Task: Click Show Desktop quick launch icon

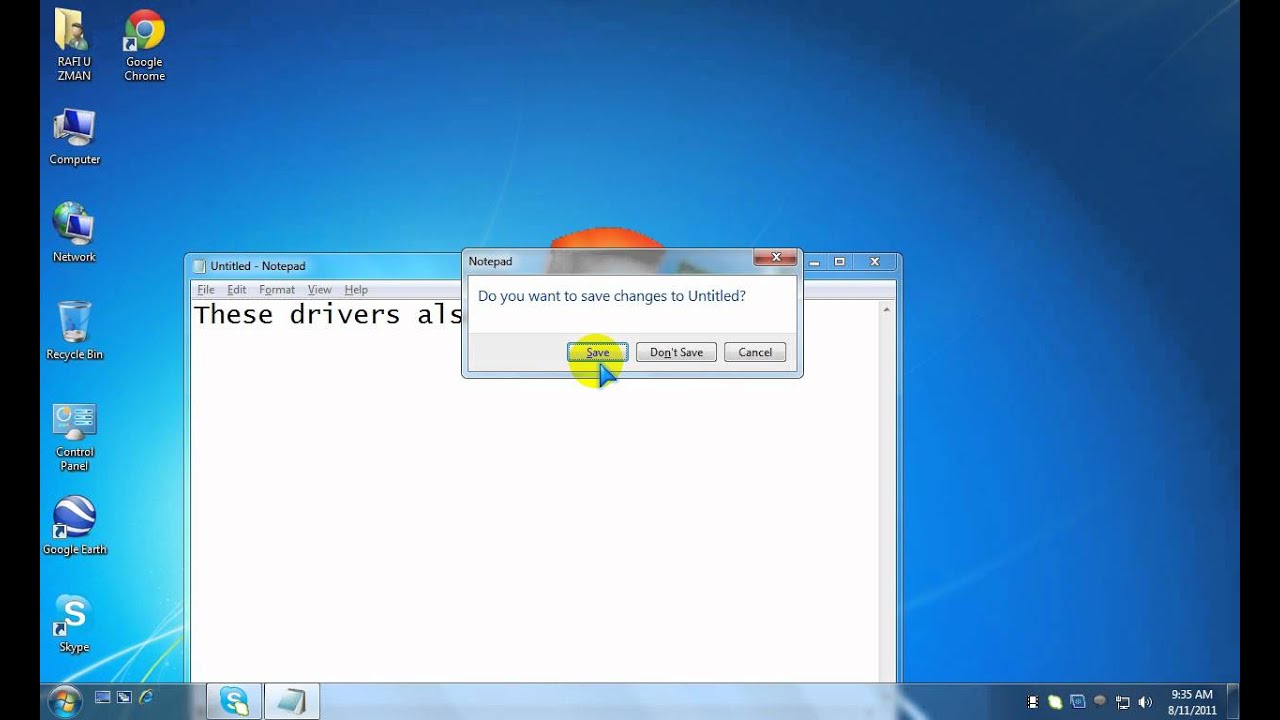Action: [102, 697]
